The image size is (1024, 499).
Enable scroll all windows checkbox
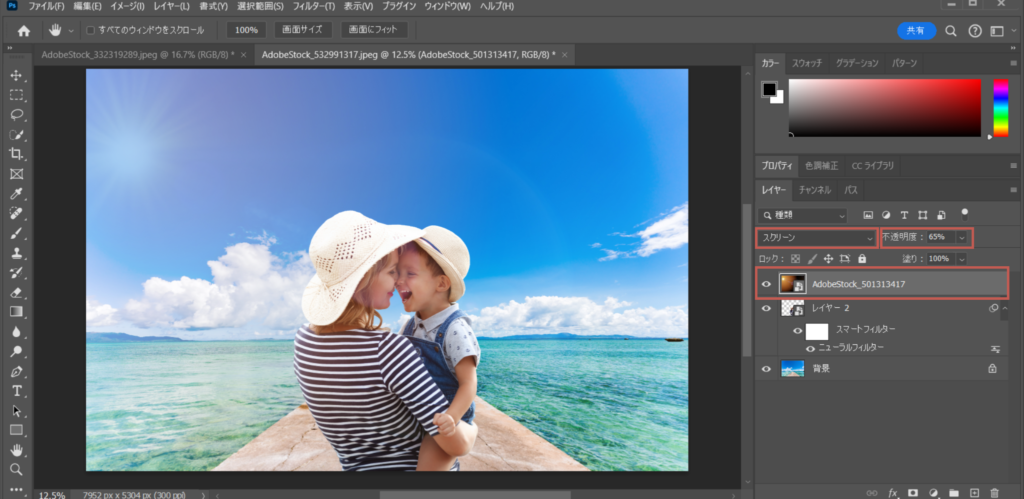tap(92, 30)
